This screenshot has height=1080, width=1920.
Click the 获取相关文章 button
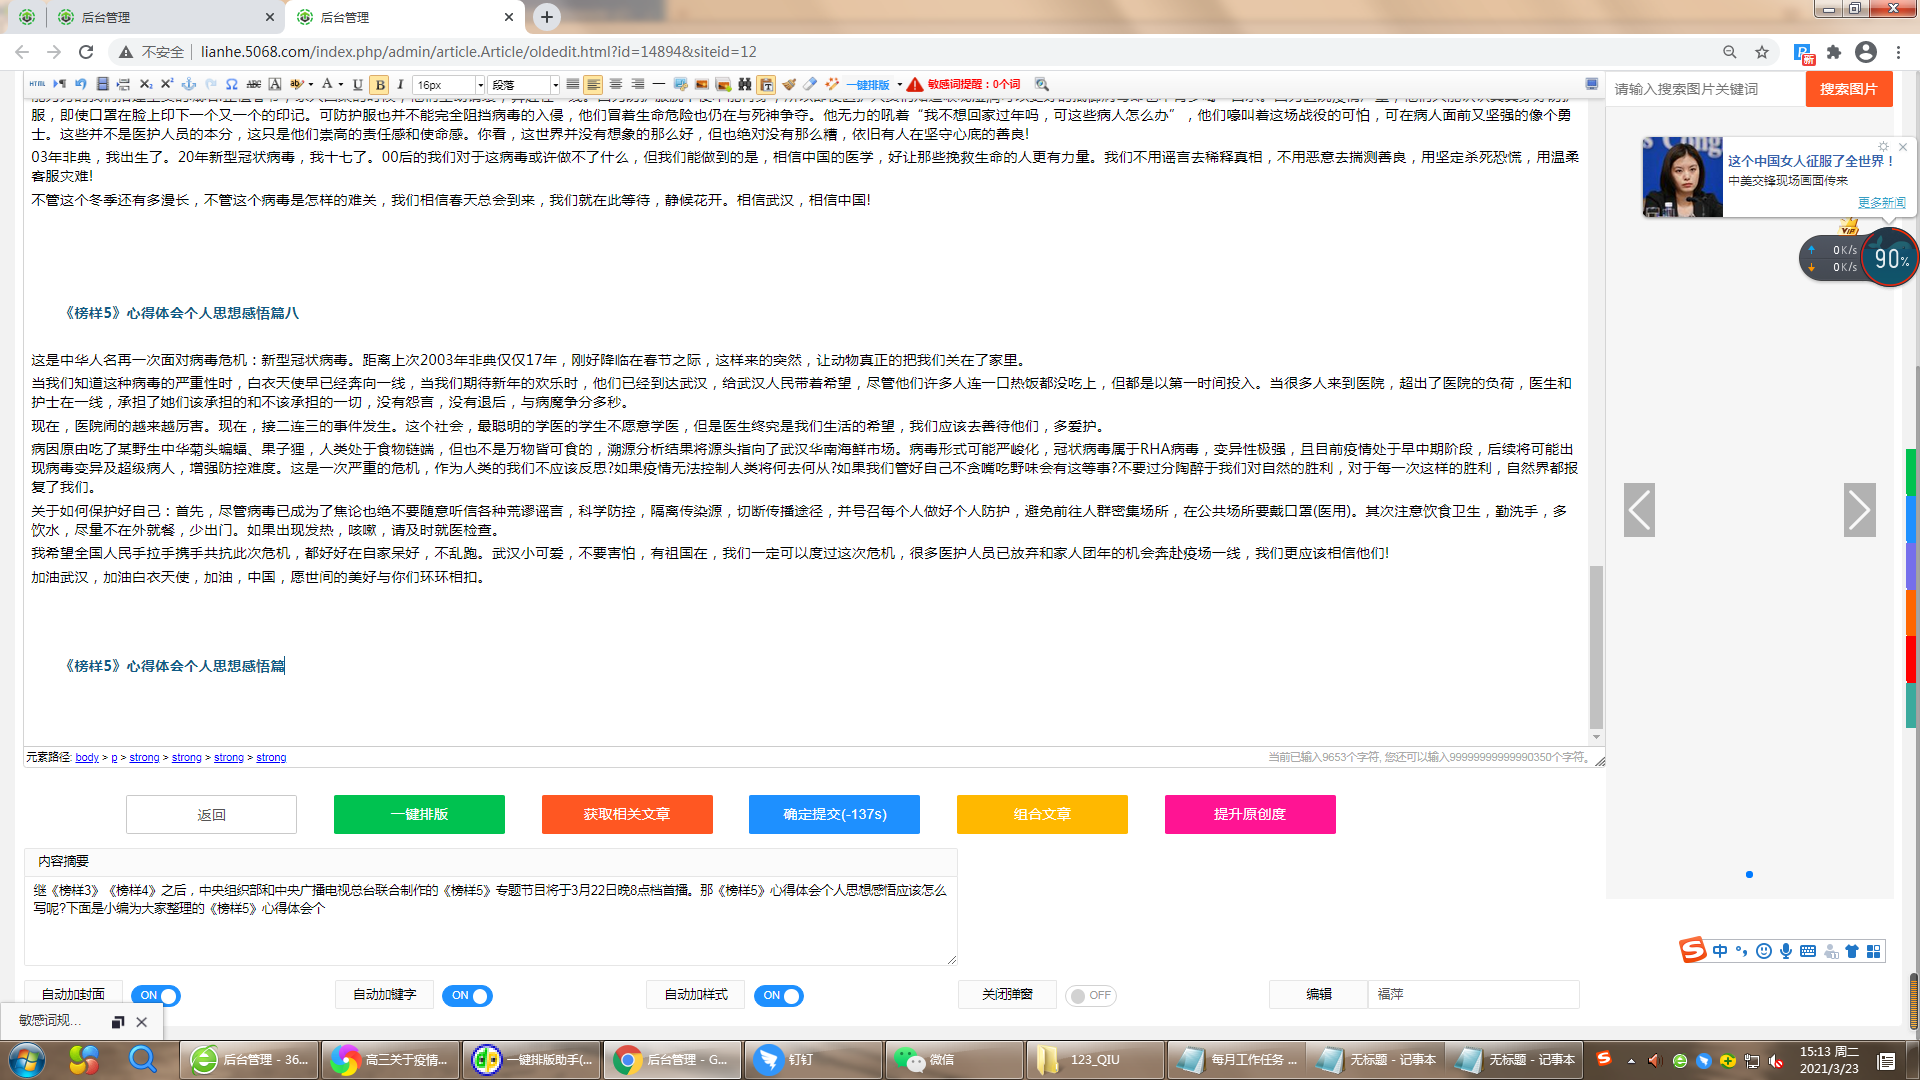click(x=627, y=814)
